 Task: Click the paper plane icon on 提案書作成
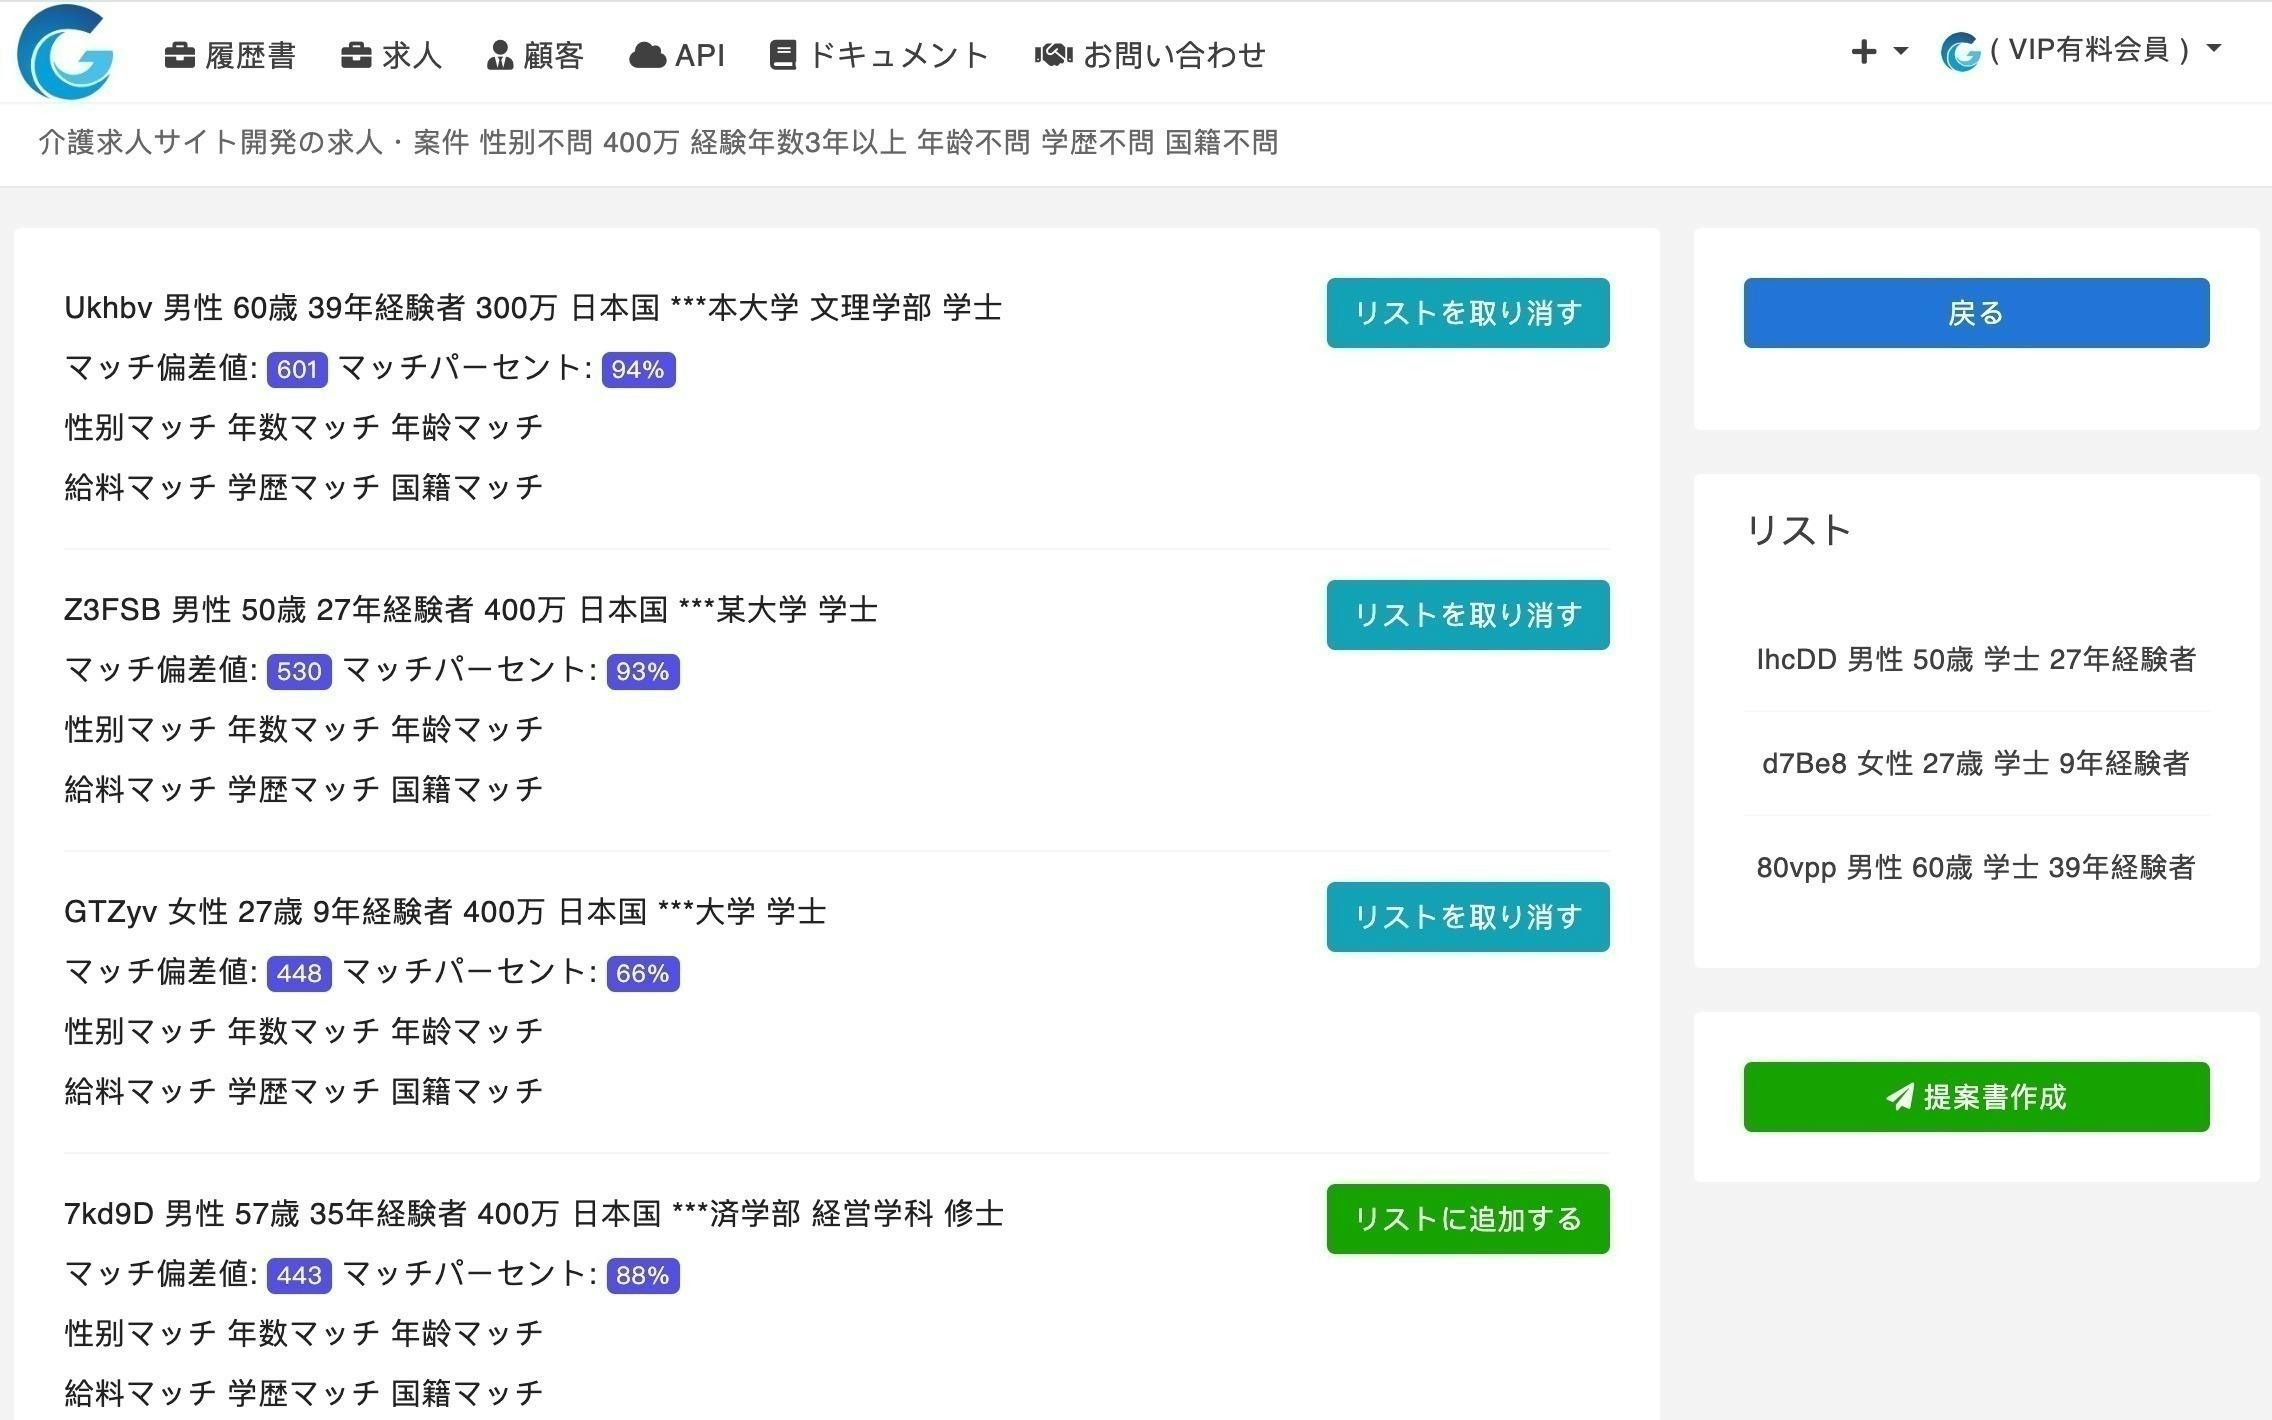click(1899, 1097)
